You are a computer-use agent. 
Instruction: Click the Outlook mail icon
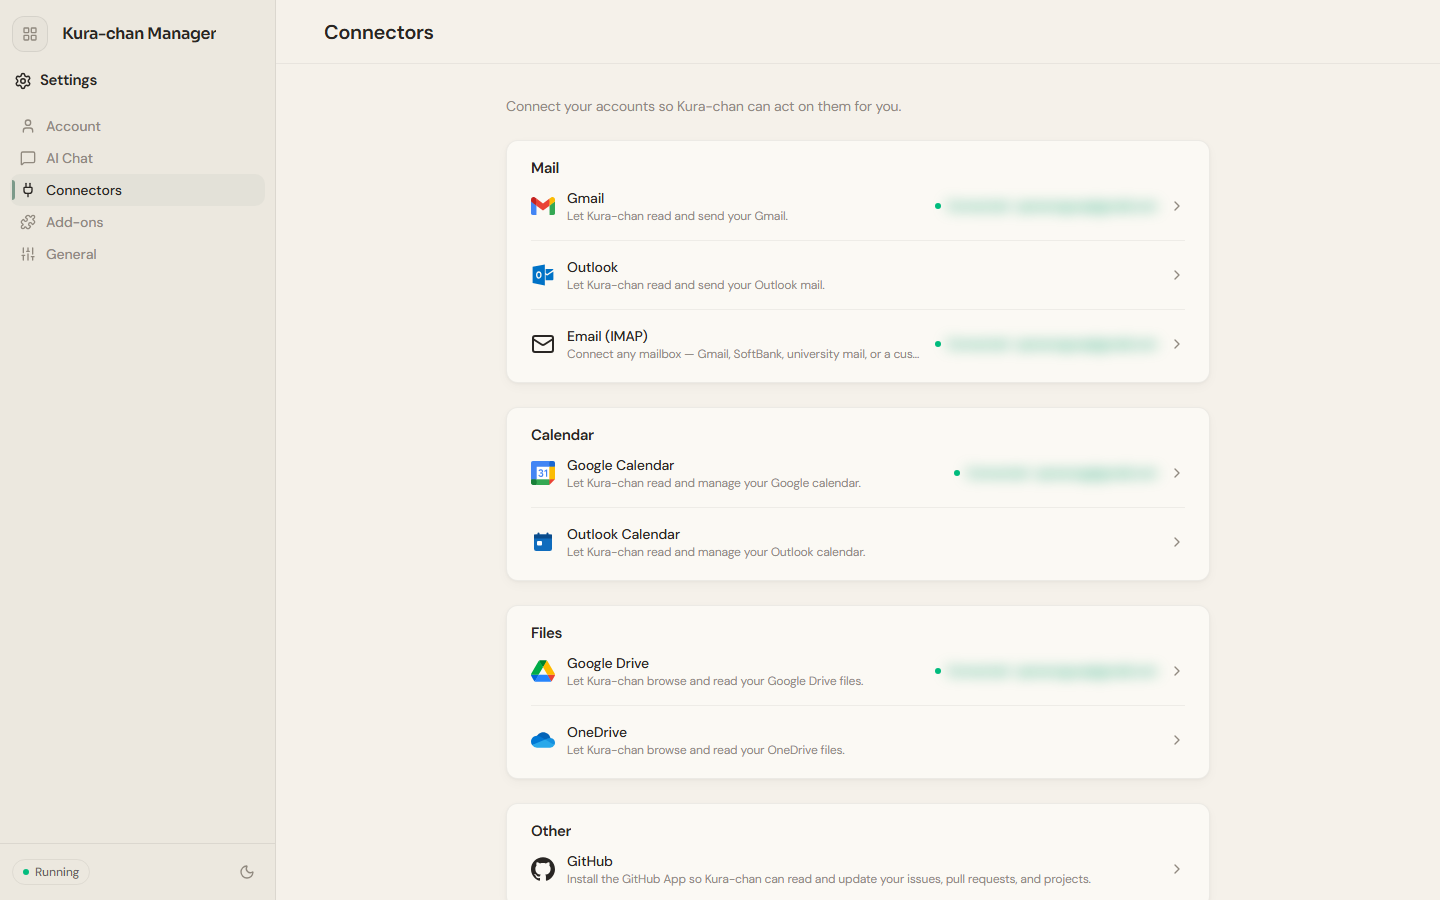pos(543,275)
